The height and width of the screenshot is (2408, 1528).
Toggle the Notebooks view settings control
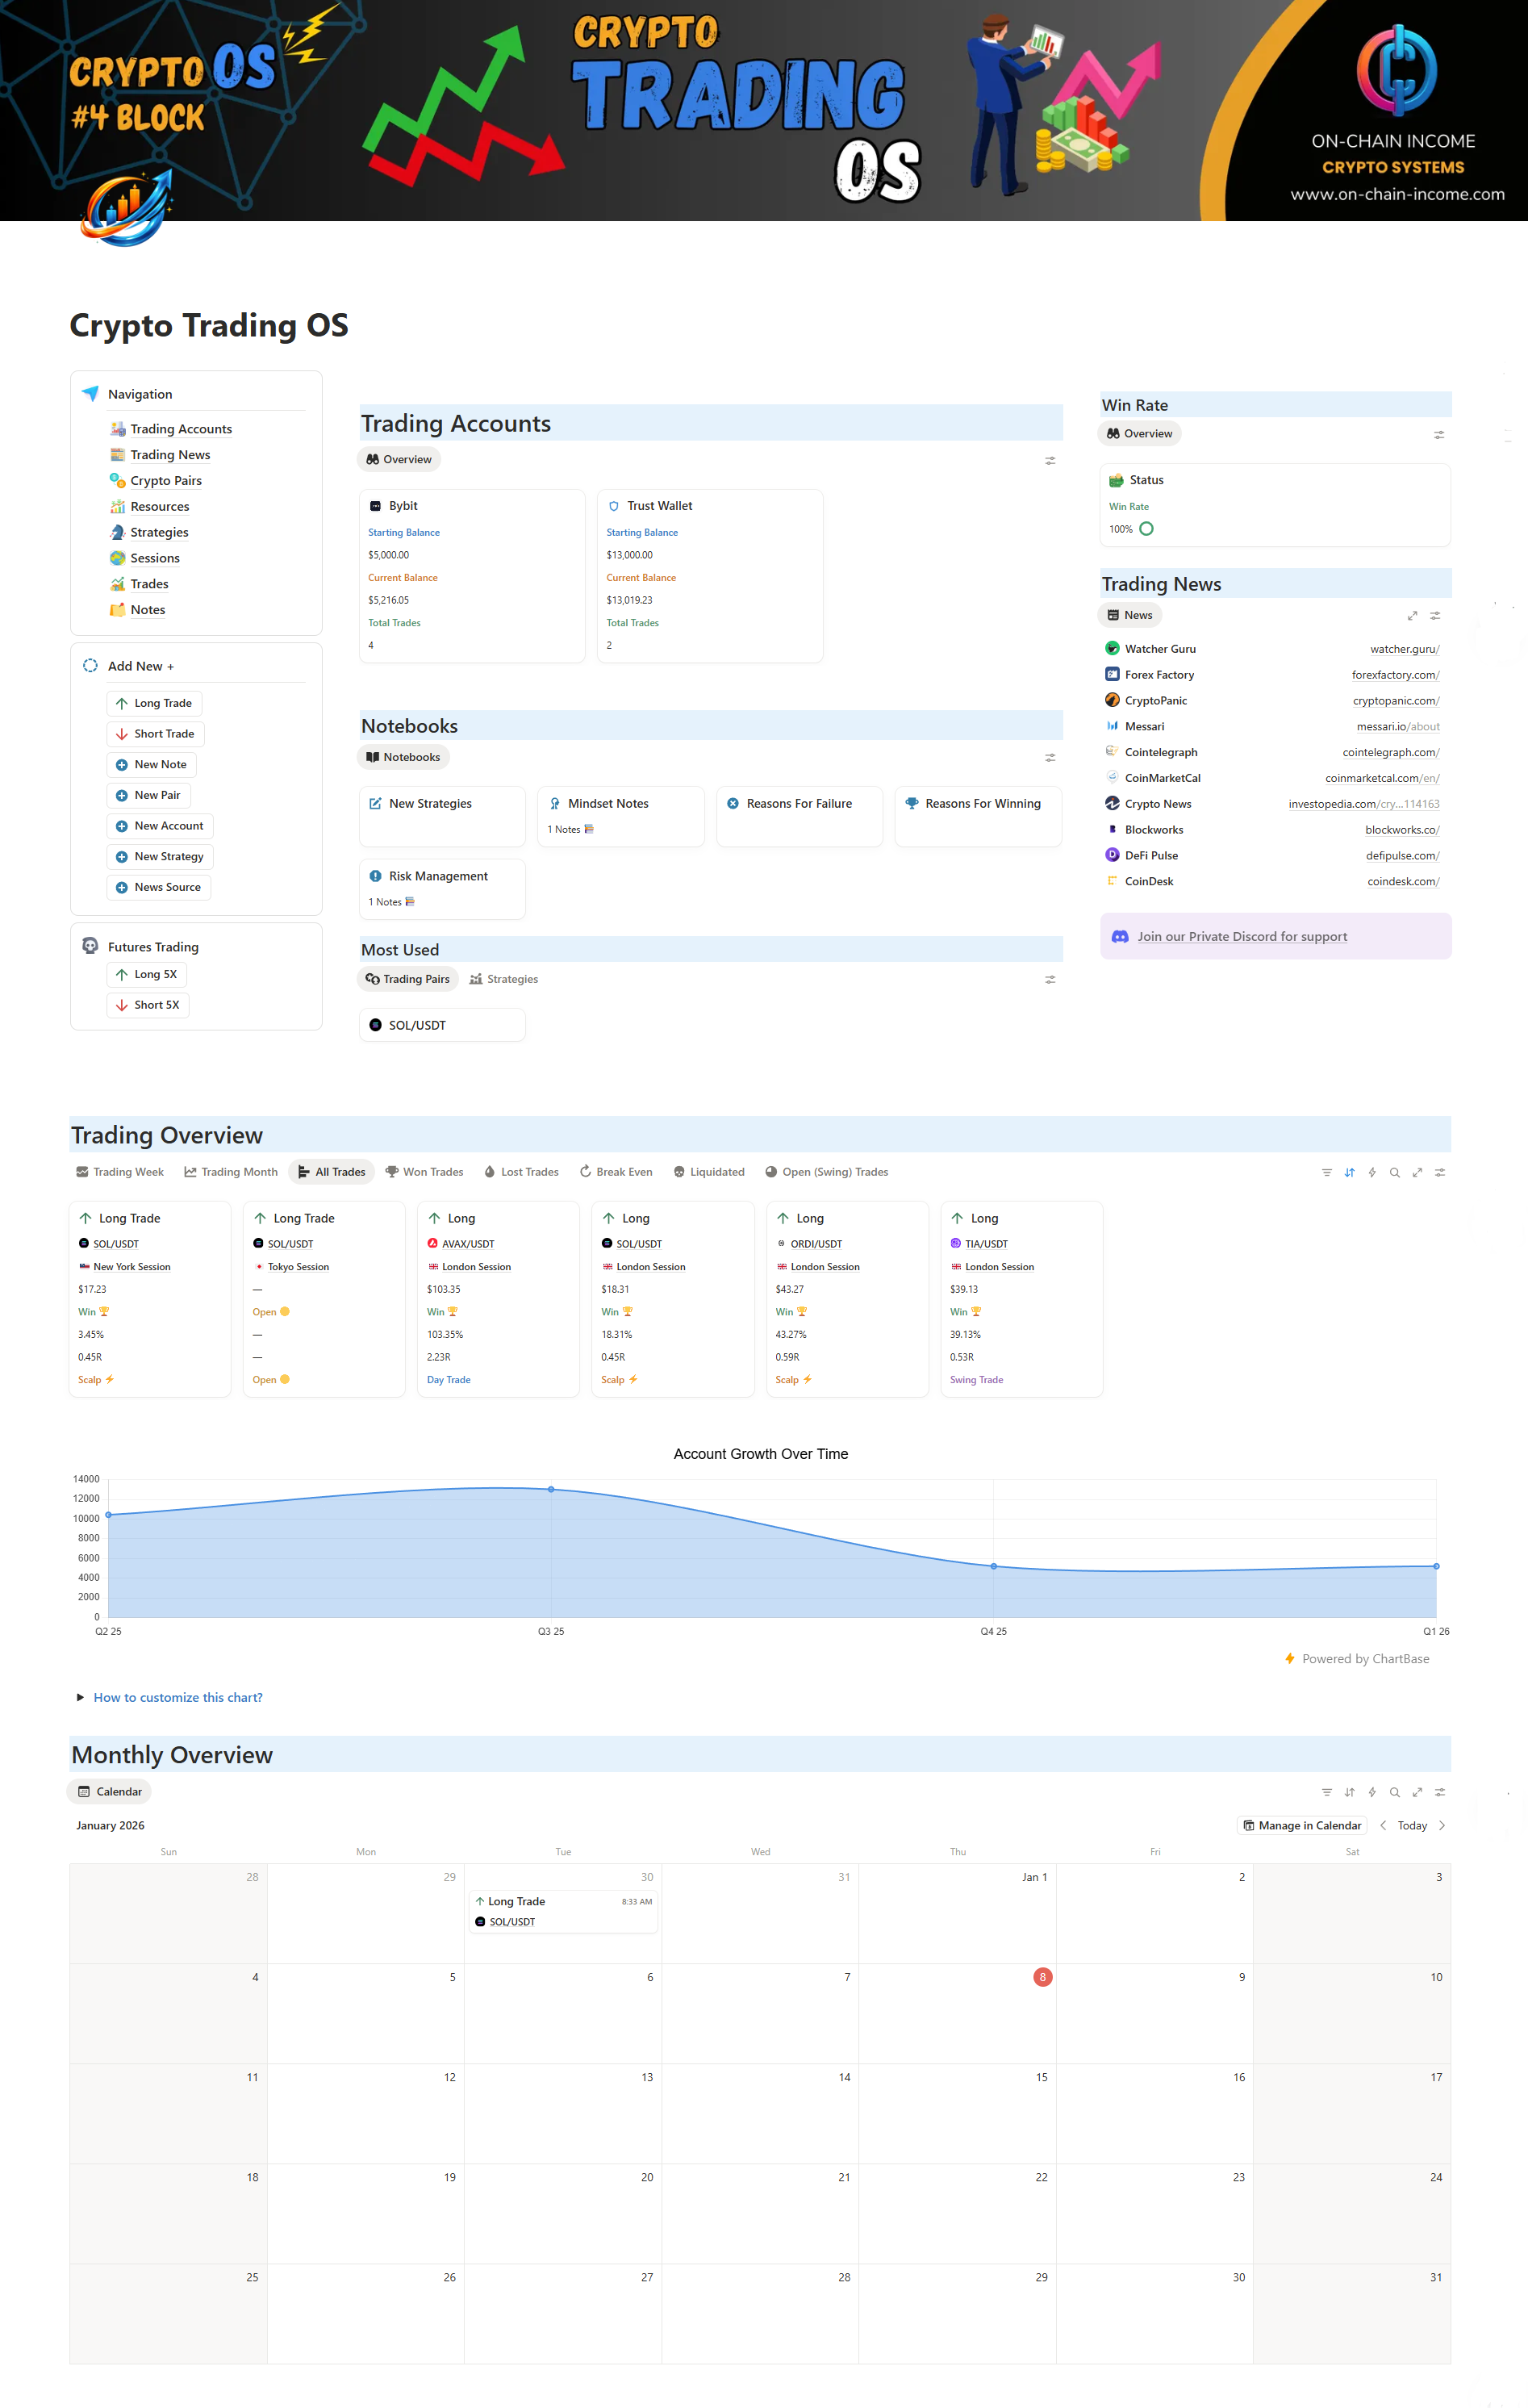coord(1050,758)
